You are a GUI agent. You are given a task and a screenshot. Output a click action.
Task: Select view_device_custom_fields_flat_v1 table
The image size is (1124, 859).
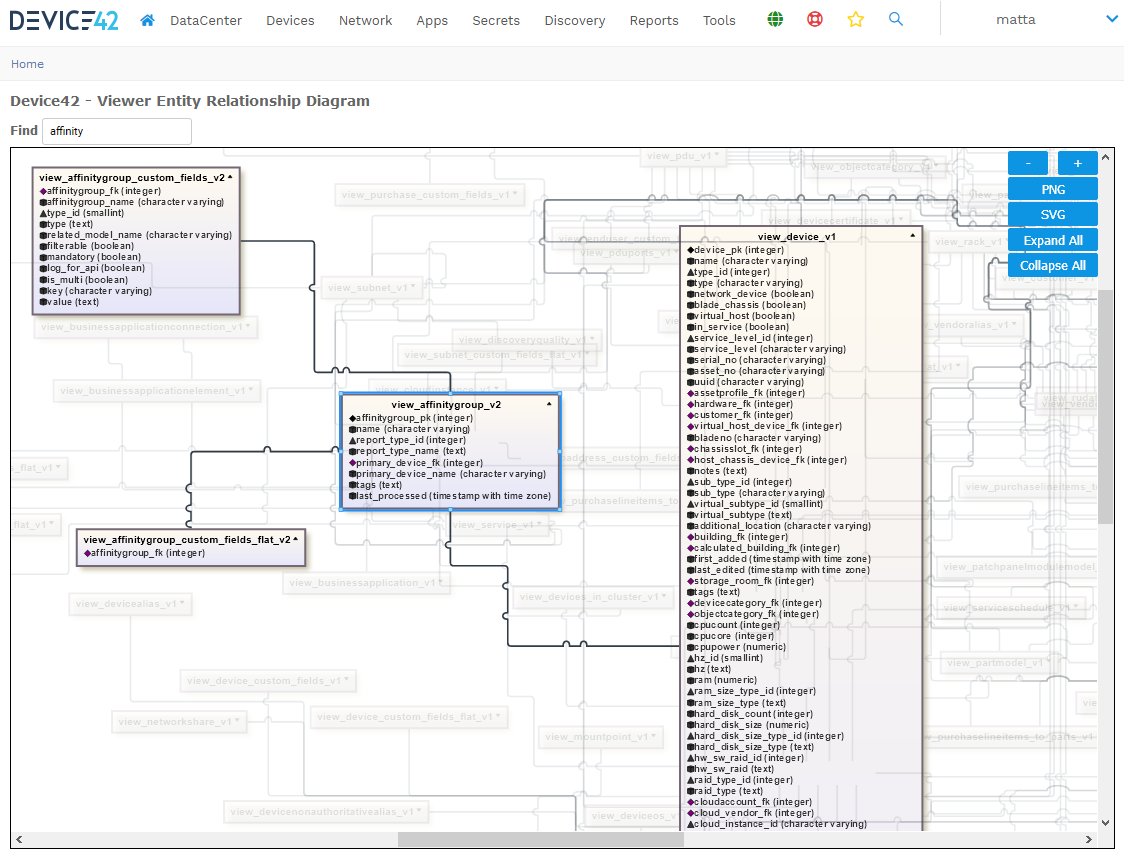pyautogui.click(x=409, y=716)
